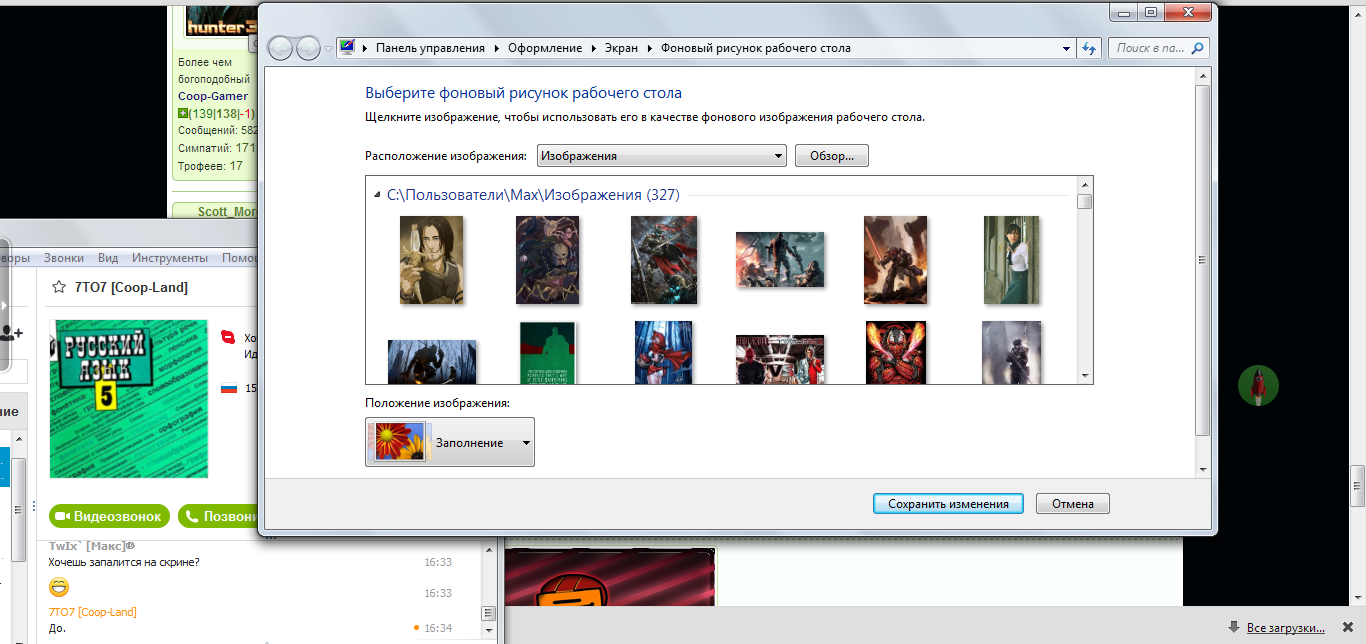Click the star icon beside 7TO7 [Coop-Land]
1366x644 pixels.
(x=60, y=288)
